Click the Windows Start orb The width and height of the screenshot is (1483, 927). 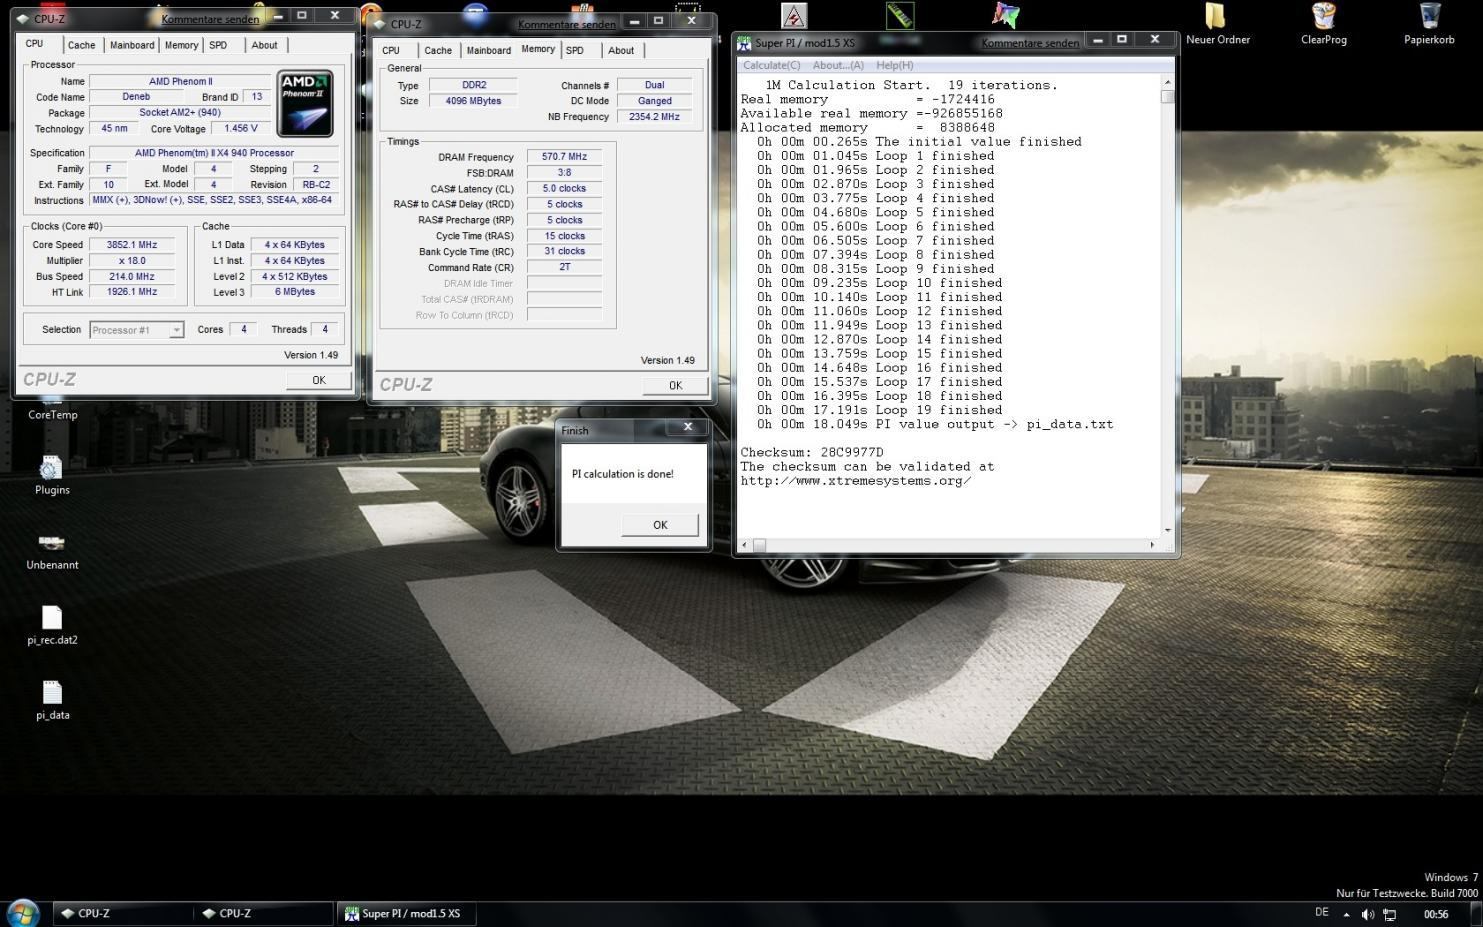(x=23, y=913)
